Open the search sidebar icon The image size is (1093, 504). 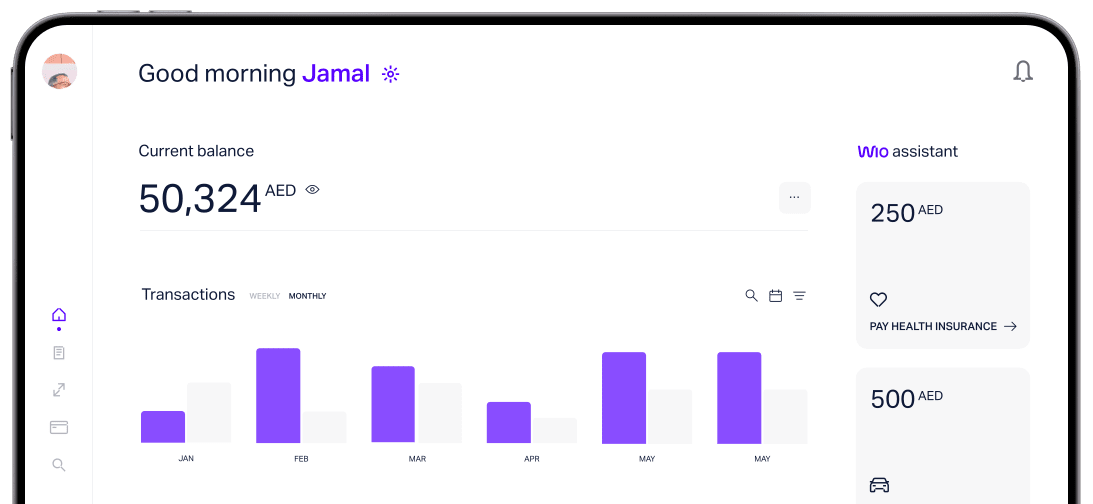tap(59, 465)
